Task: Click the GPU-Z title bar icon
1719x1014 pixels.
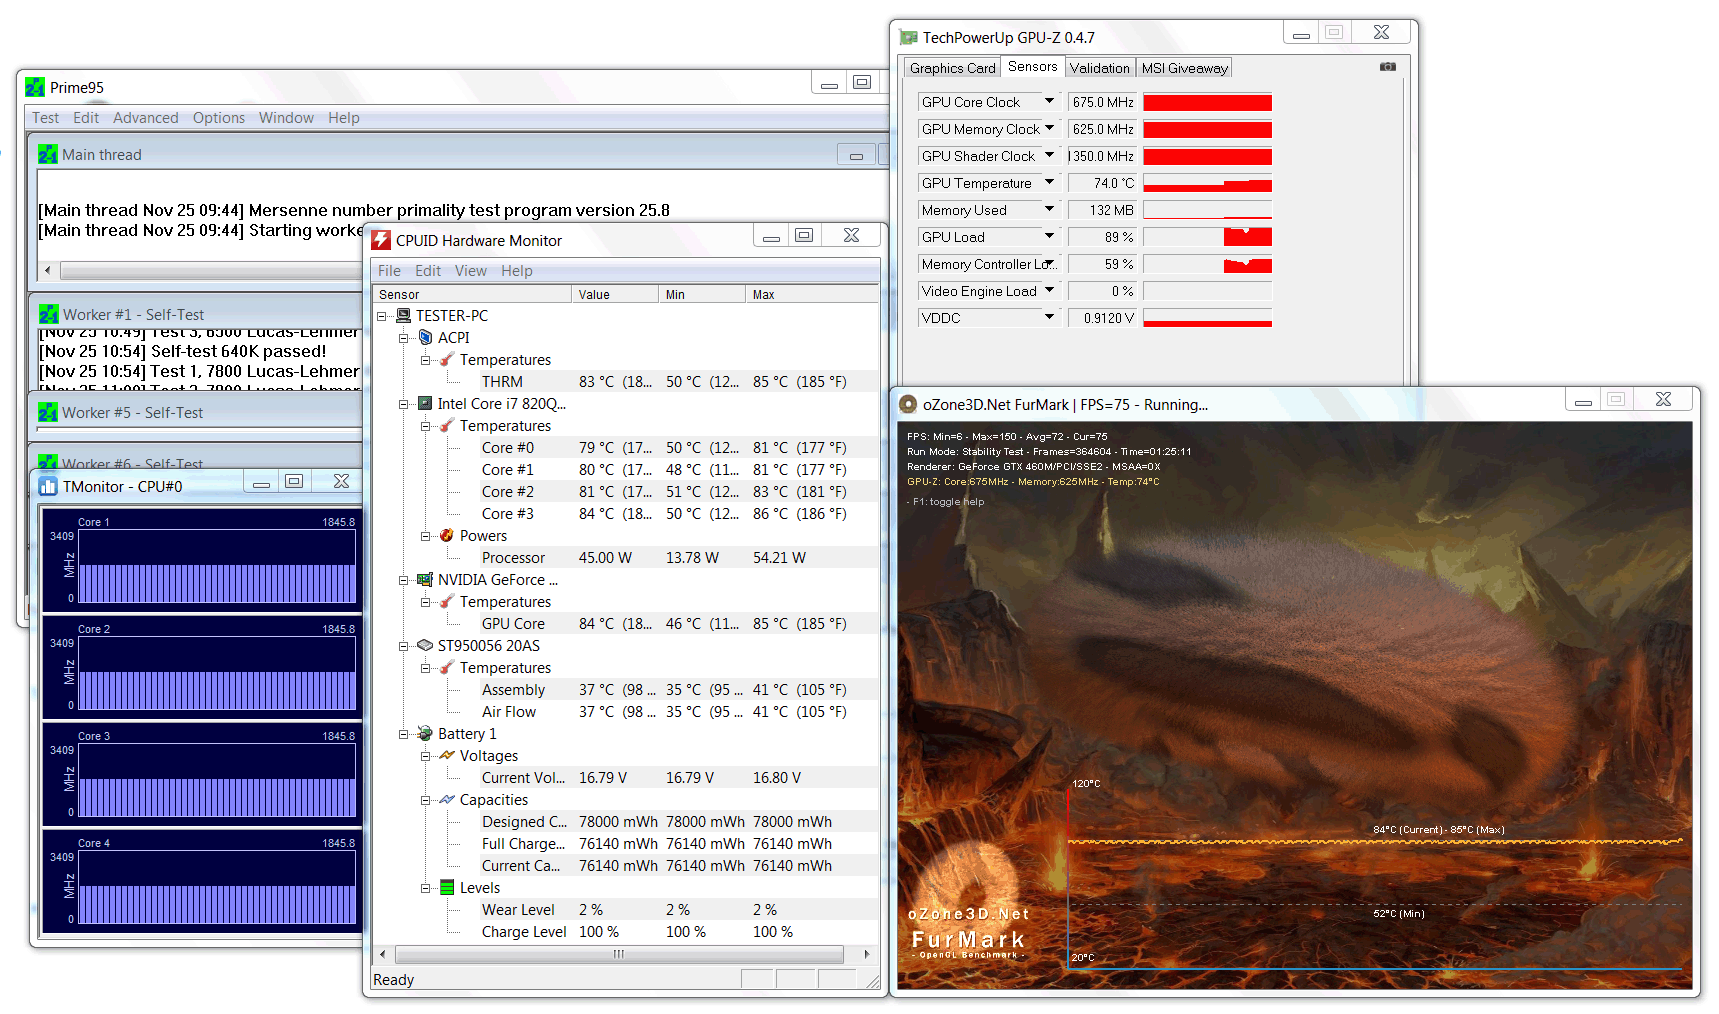Action: coord(908,38)
